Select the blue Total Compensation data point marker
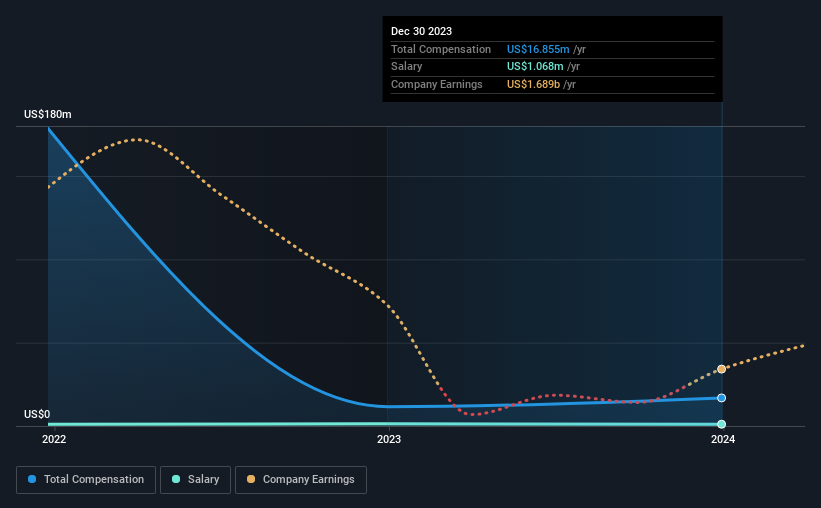The height and width of the screenshot is (508, 821). tap(722, 398)
